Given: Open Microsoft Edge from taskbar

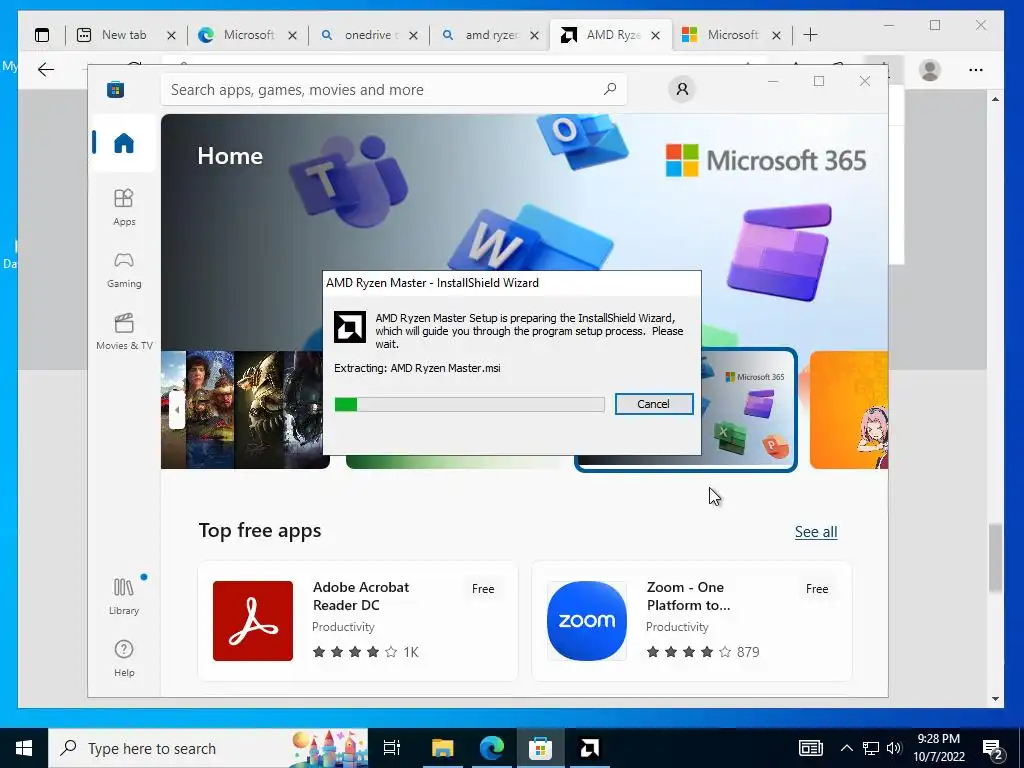Looking at the screenshot, I should [492, 748].
